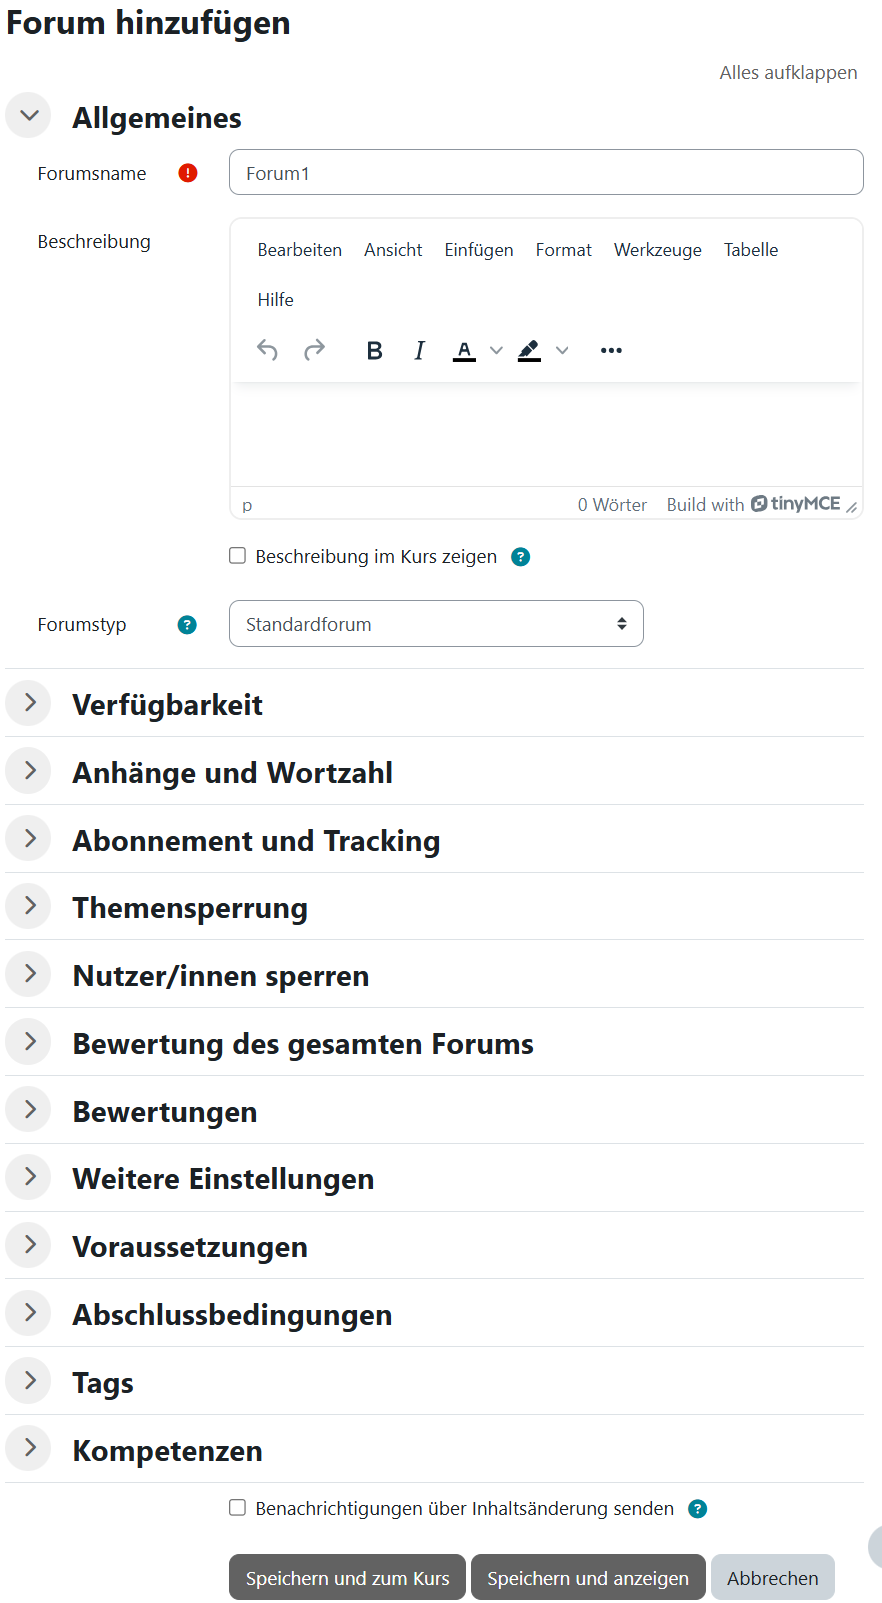Open the help for Beschreibung im Kurs zeigen
Image resolution: width=882 pixels, height=1603 pixels.
click(520, 557)
